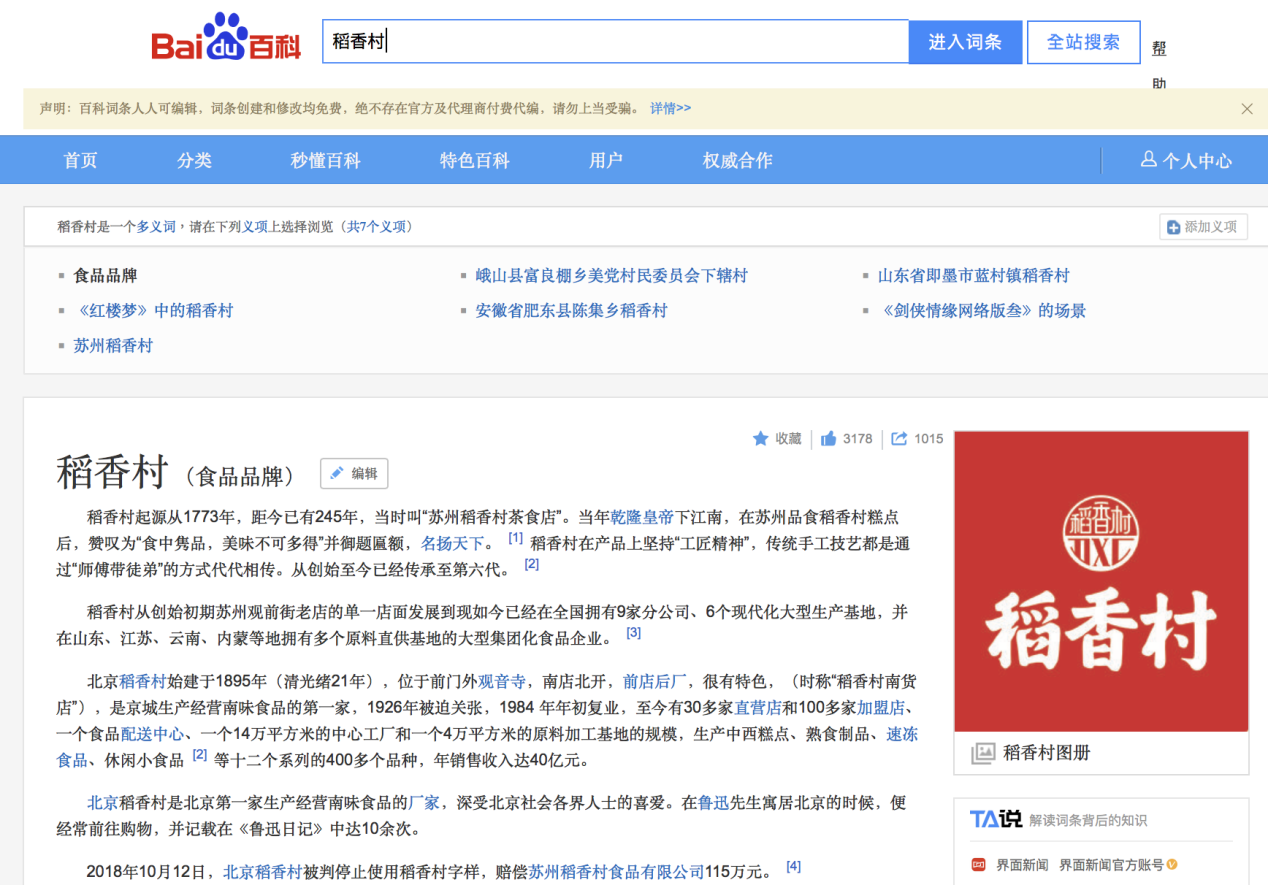This screenshot has width=1268, height=885.
Task: Click reference [1] after 名扬天下
Action: pyautogui.click(x=516, y=538)
